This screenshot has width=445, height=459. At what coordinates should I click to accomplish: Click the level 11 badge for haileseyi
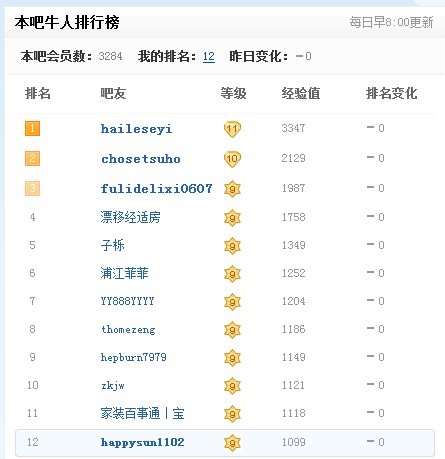point(232,129)
